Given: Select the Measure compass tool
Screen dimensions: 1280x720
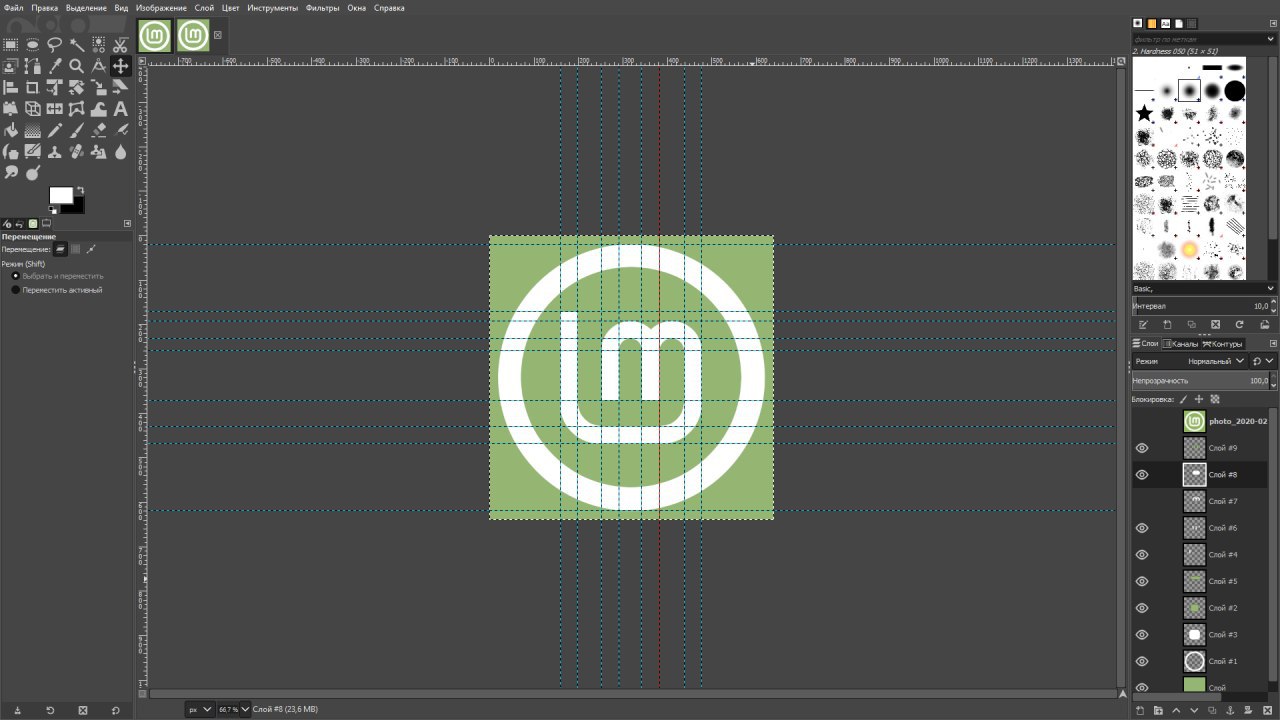Looking at the screenshot, I should click(99, 66).
